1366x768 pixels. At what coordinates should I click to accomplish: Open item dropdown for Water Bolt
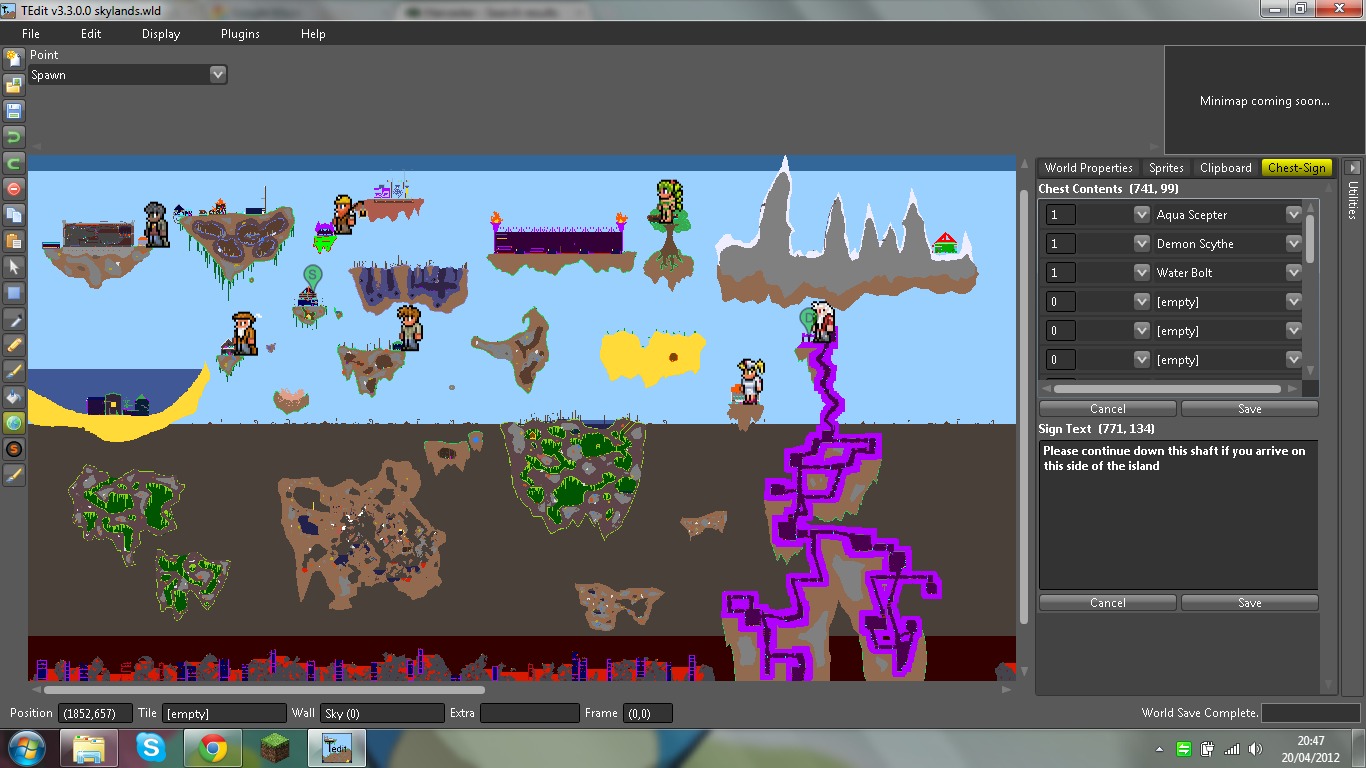tap(1293, 272)
